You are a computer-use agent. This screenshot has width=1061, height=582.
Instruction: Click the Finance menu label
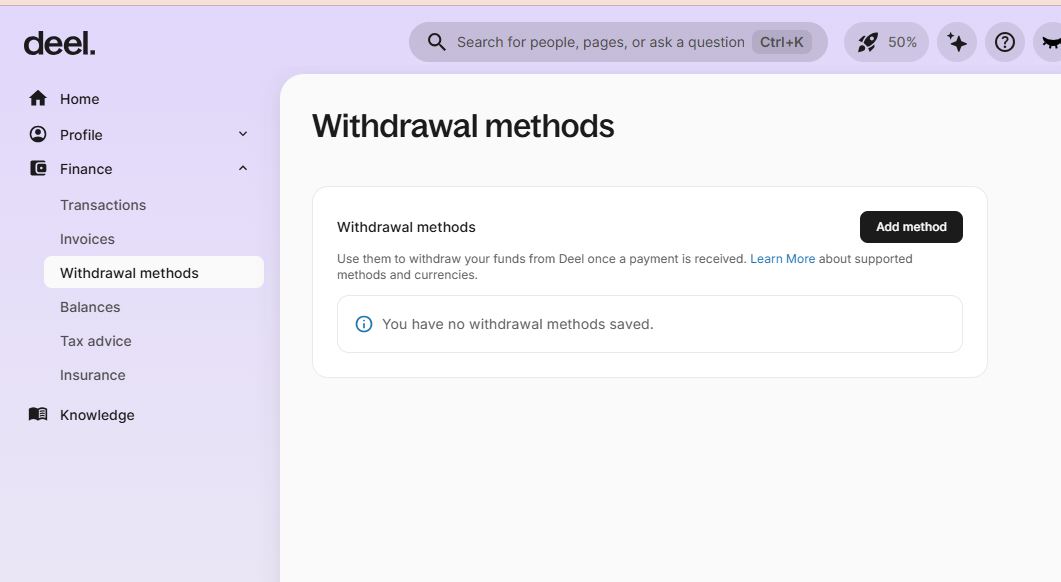pos(86,169)
